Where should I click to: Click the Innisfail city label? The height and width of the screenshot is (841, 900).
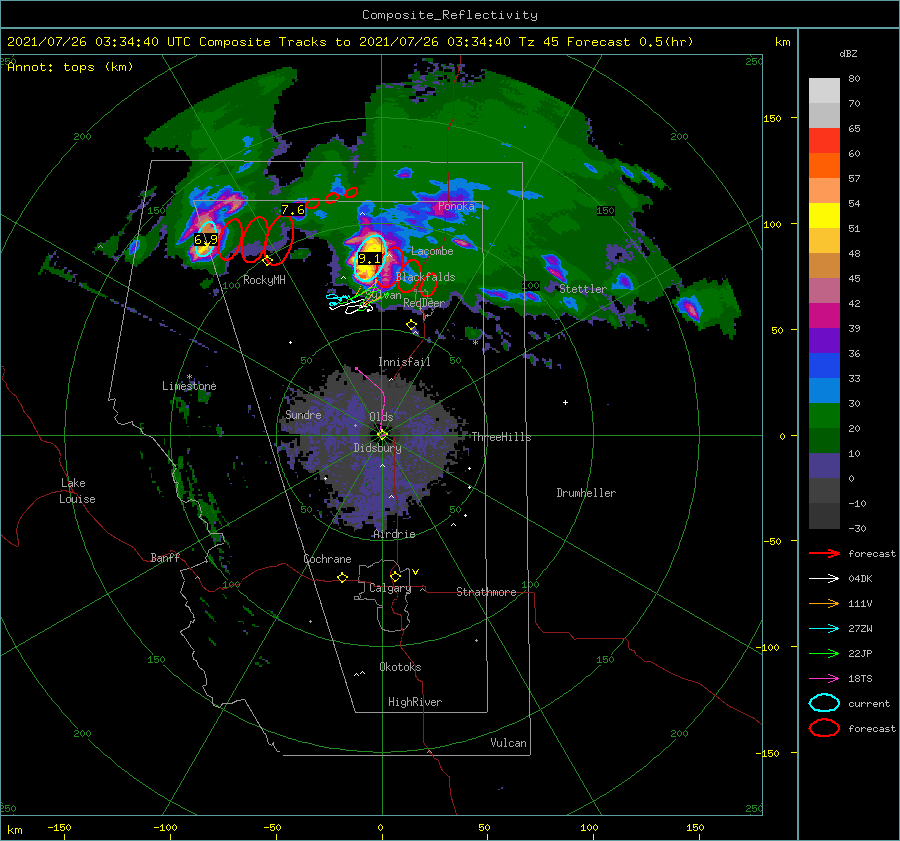[x=404, y=362]
